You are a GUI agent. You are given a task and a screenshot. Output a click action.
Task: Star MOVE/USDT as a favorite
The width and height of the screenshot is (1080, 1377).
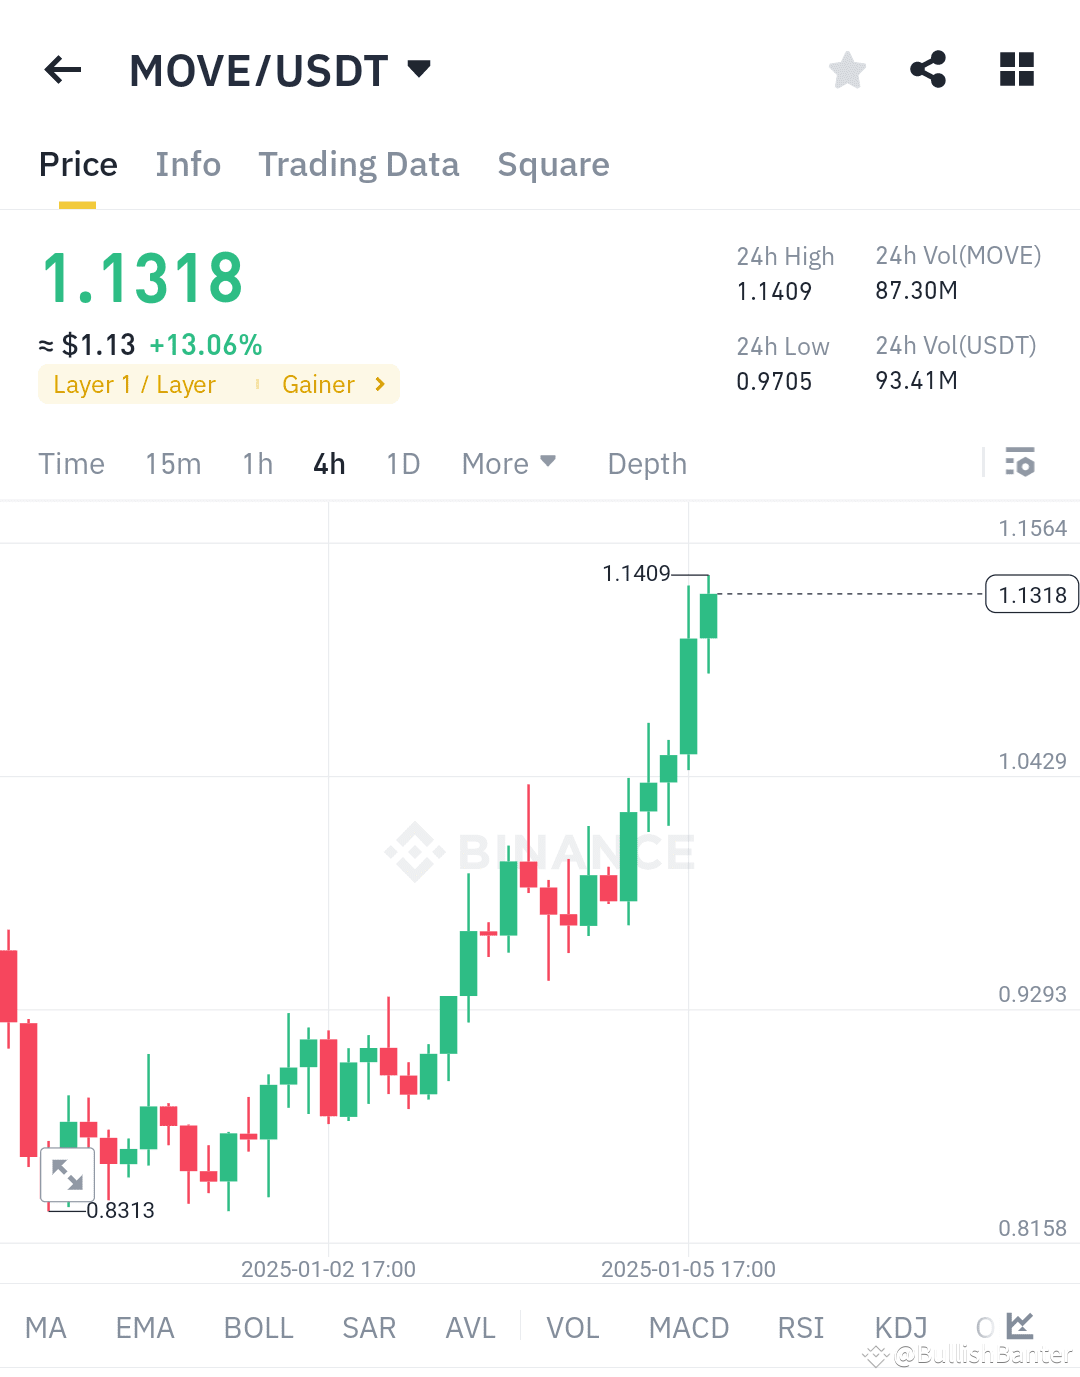coord(846,70)
